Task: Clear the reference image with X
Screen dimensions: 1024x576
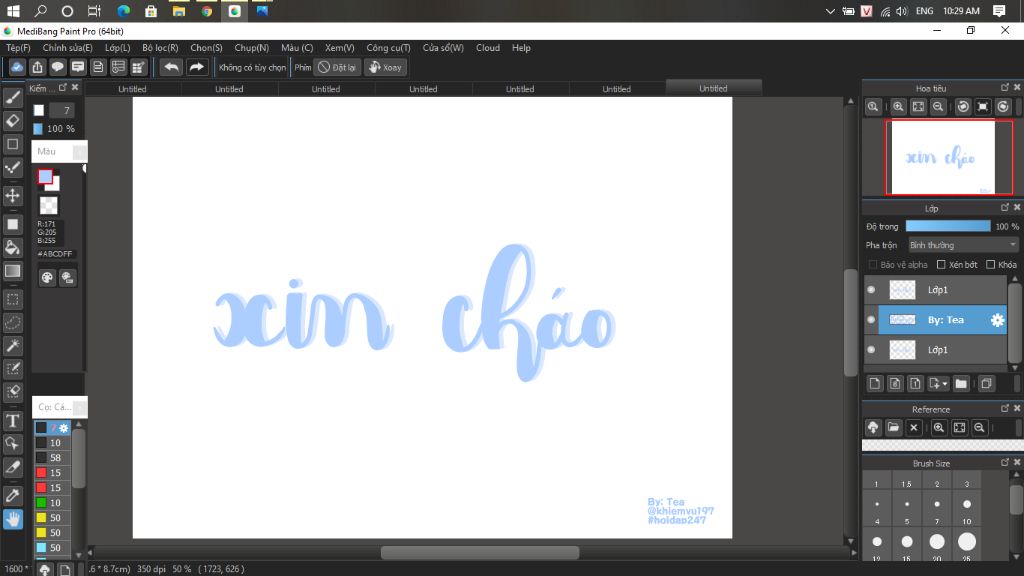Action: [914, 428]
